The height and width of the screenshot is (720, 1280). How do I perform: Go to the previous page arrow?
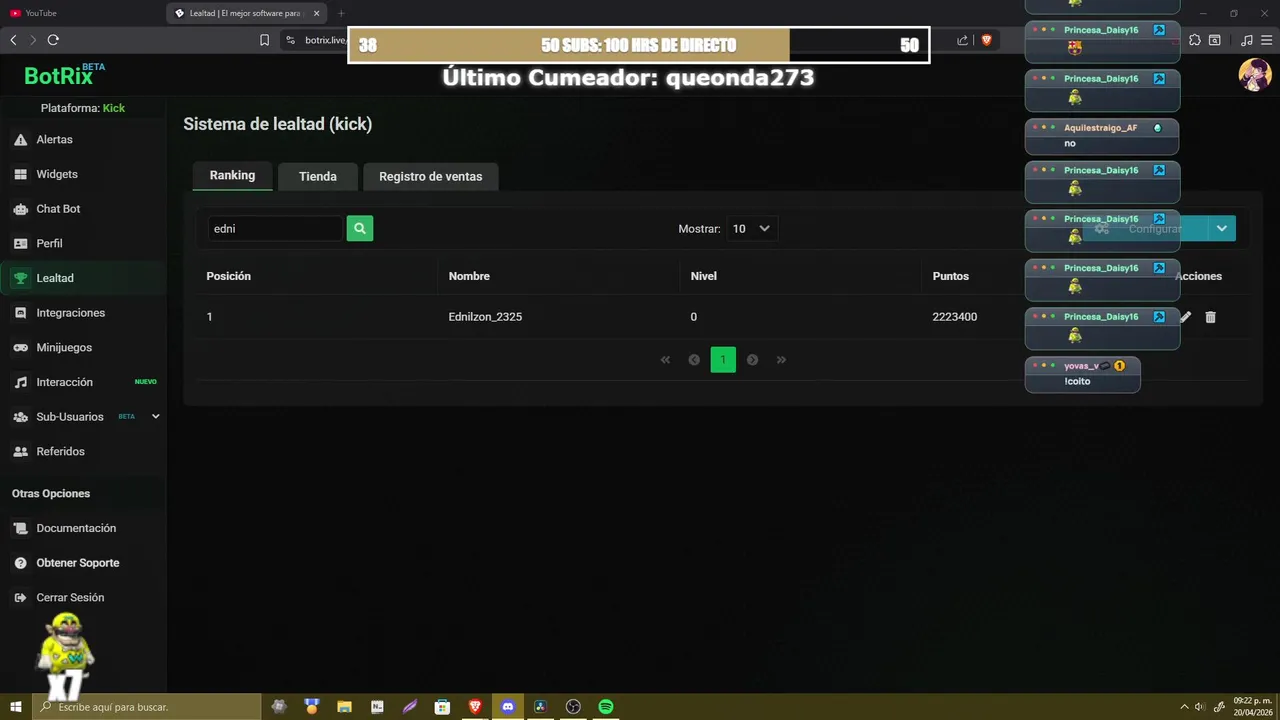point(694,360)
